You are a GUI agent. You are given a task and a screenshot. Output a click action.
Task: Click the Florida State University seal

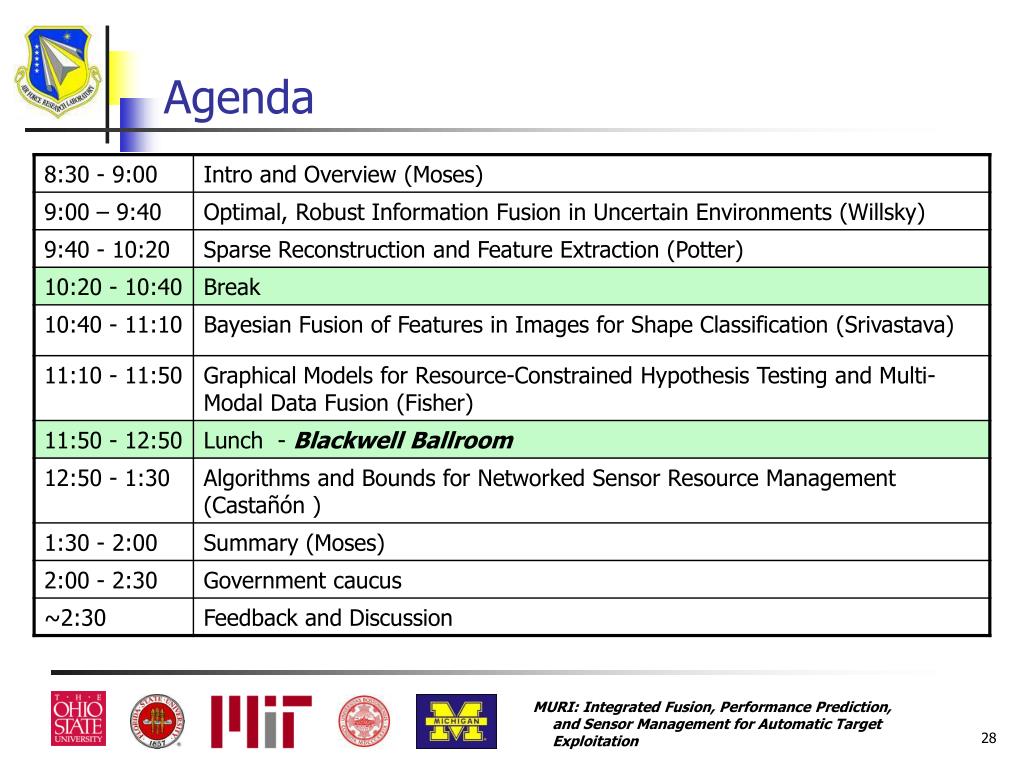tap(157, 721)
